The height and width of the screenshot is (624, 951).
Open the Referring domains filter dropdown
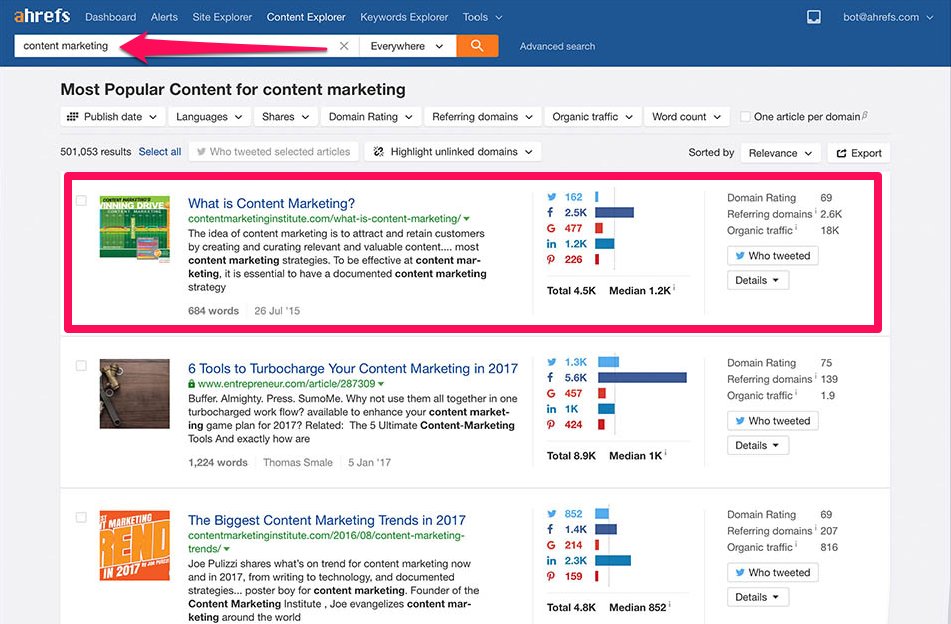[482, 116]
